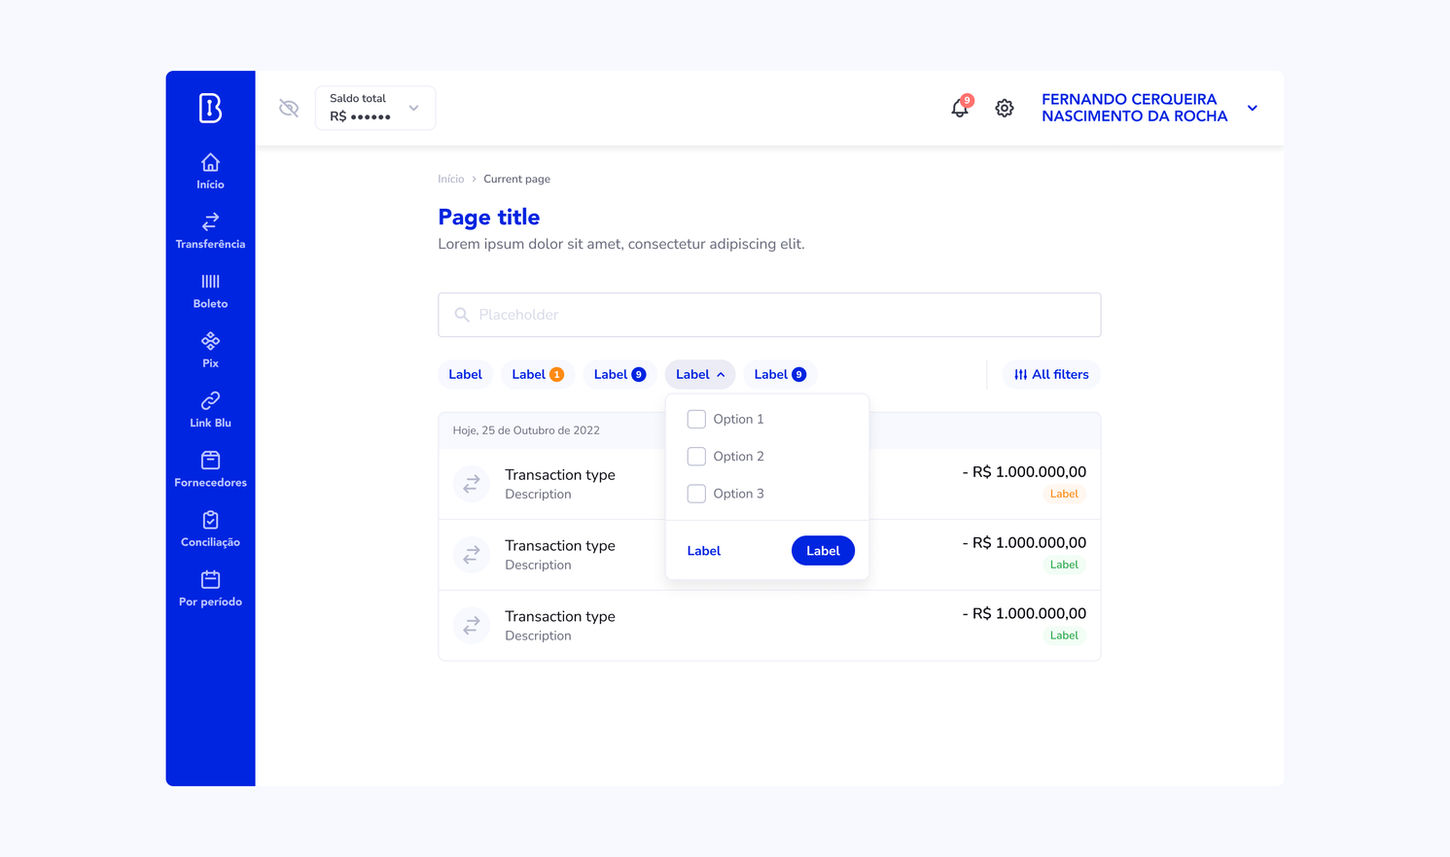
Task: Open the All filters panel
Action: (x=1051, y=374)
